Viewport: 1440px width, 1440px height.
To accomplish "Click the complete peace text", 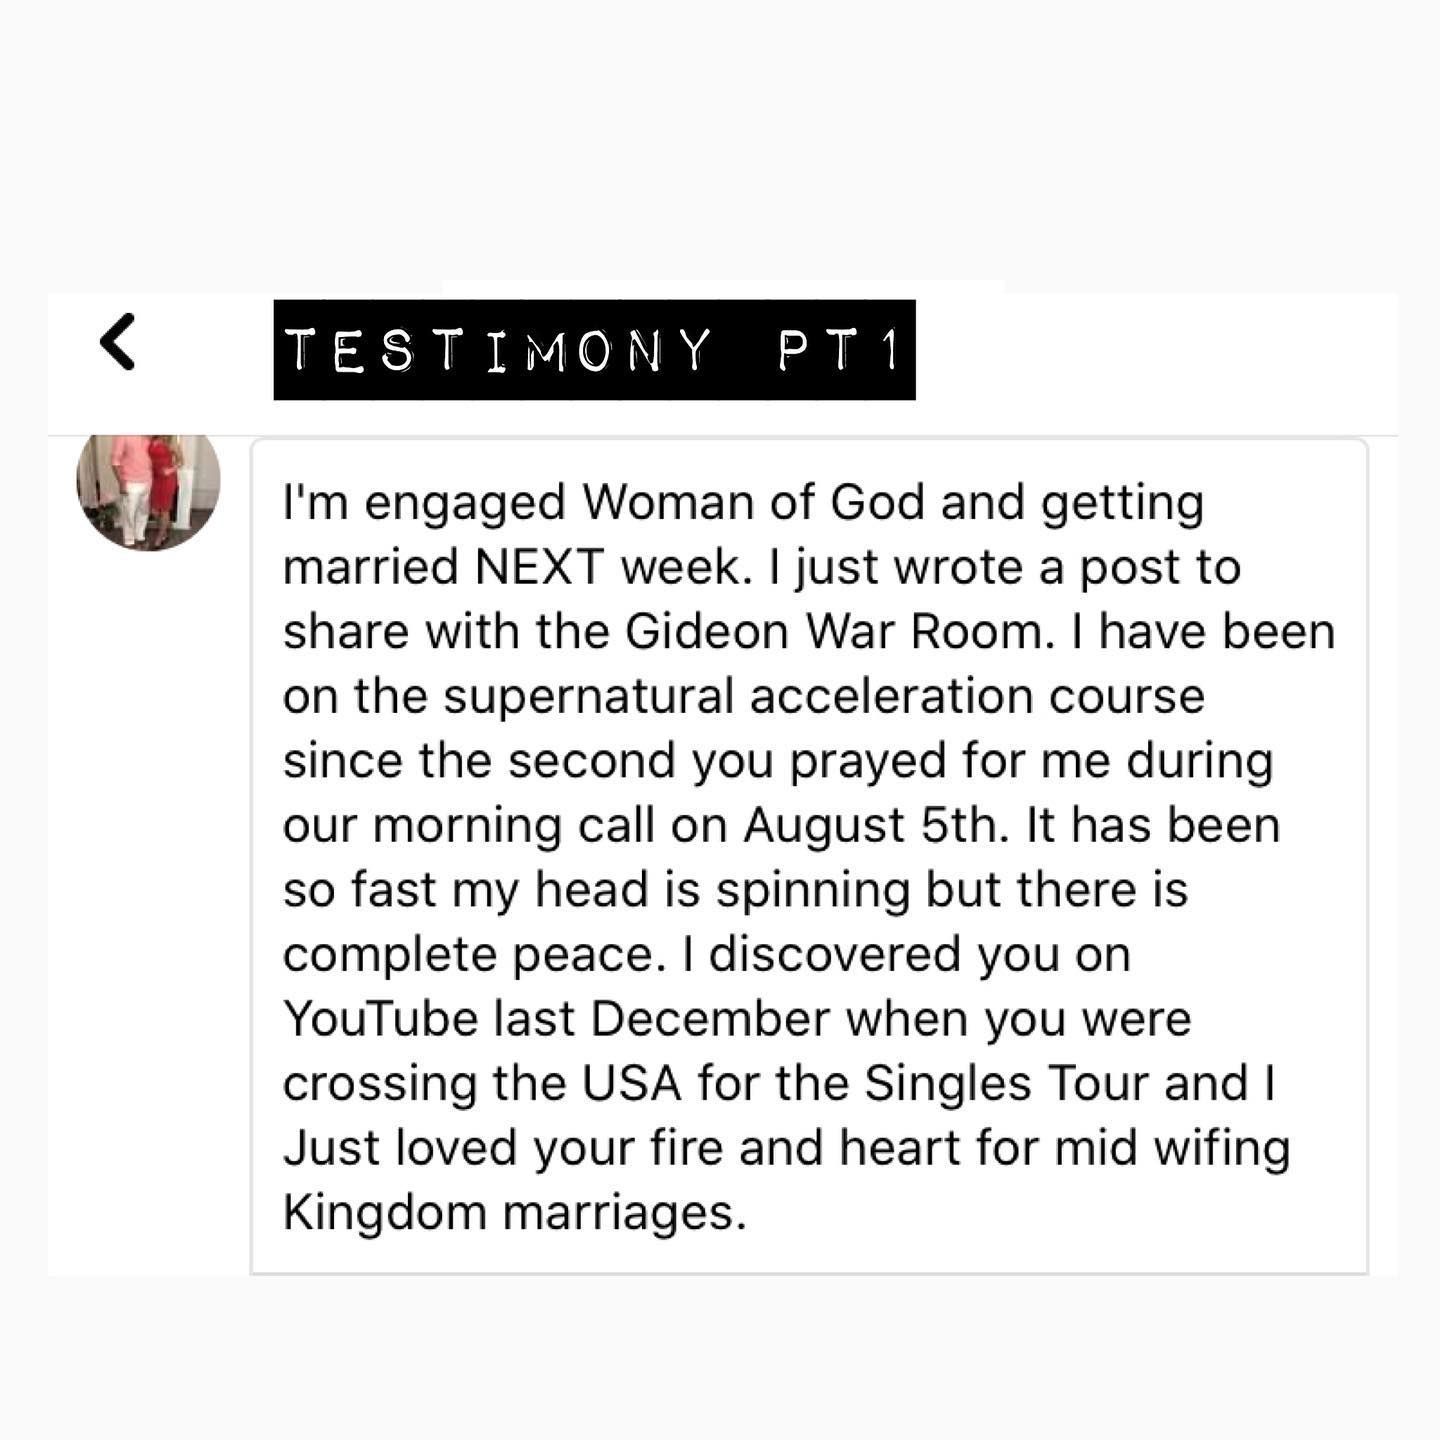I will (474, 954).
